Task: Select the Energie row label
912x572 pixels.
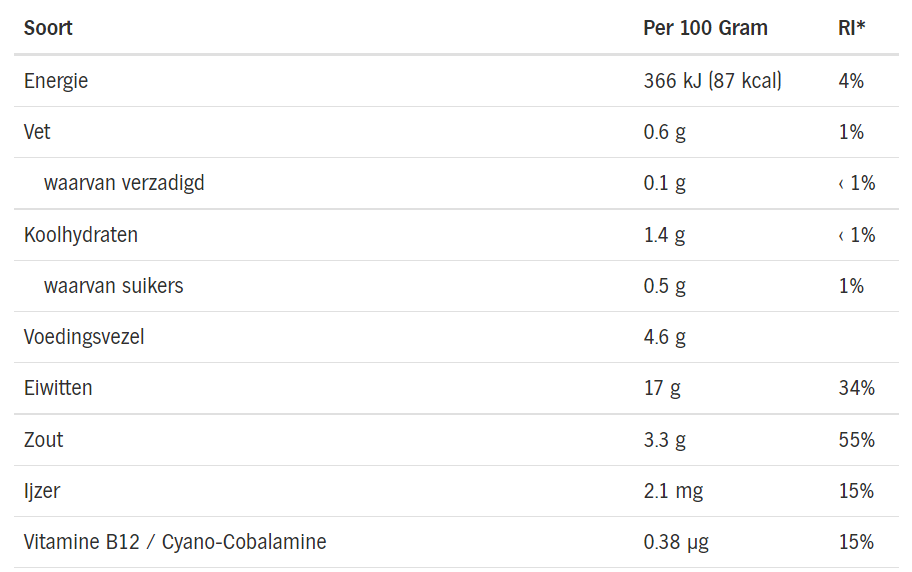Action: pyautogui.click(x=56, y=81)
